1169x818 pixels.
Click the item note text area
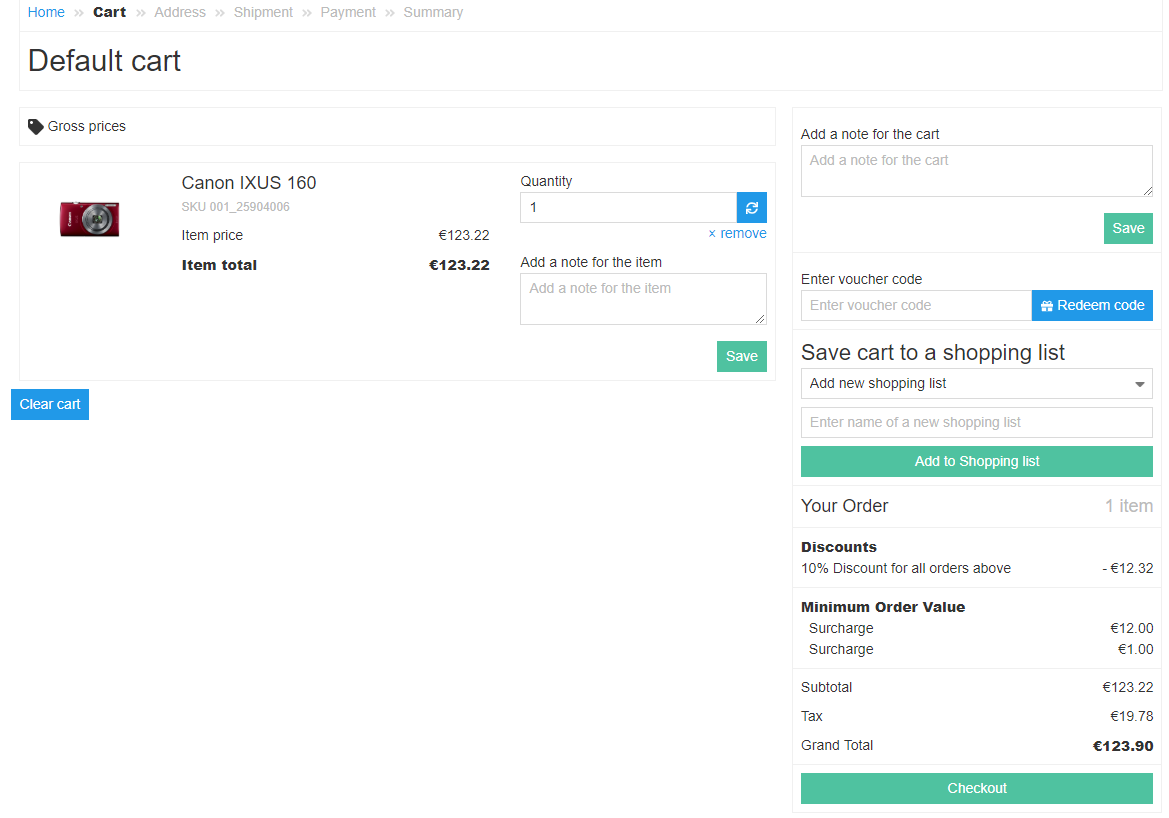pos(643,299)
